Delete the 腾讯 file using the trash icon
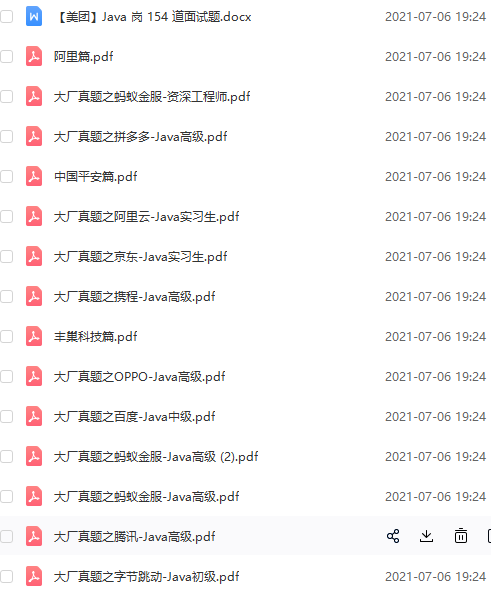This screenshot has height=591, width=491. click(460, 536)
